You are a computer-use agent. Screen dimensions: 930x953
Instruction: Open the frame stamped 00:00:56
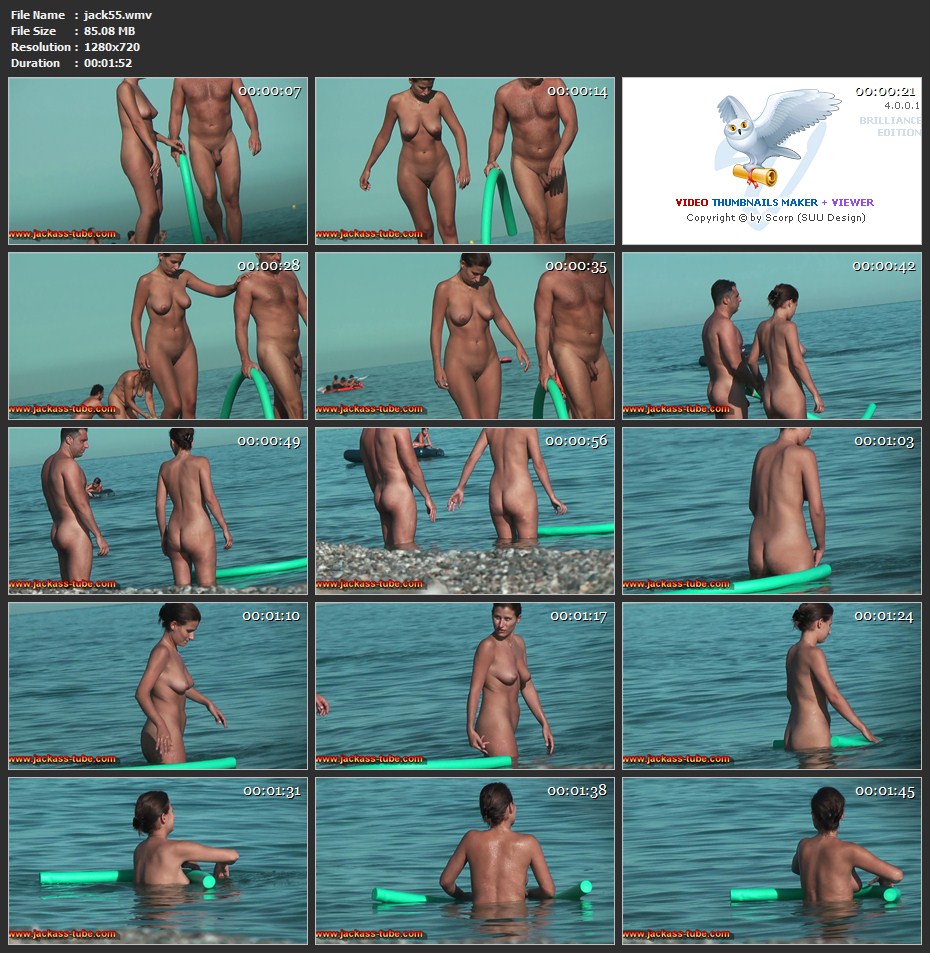[x=465, y=511]
